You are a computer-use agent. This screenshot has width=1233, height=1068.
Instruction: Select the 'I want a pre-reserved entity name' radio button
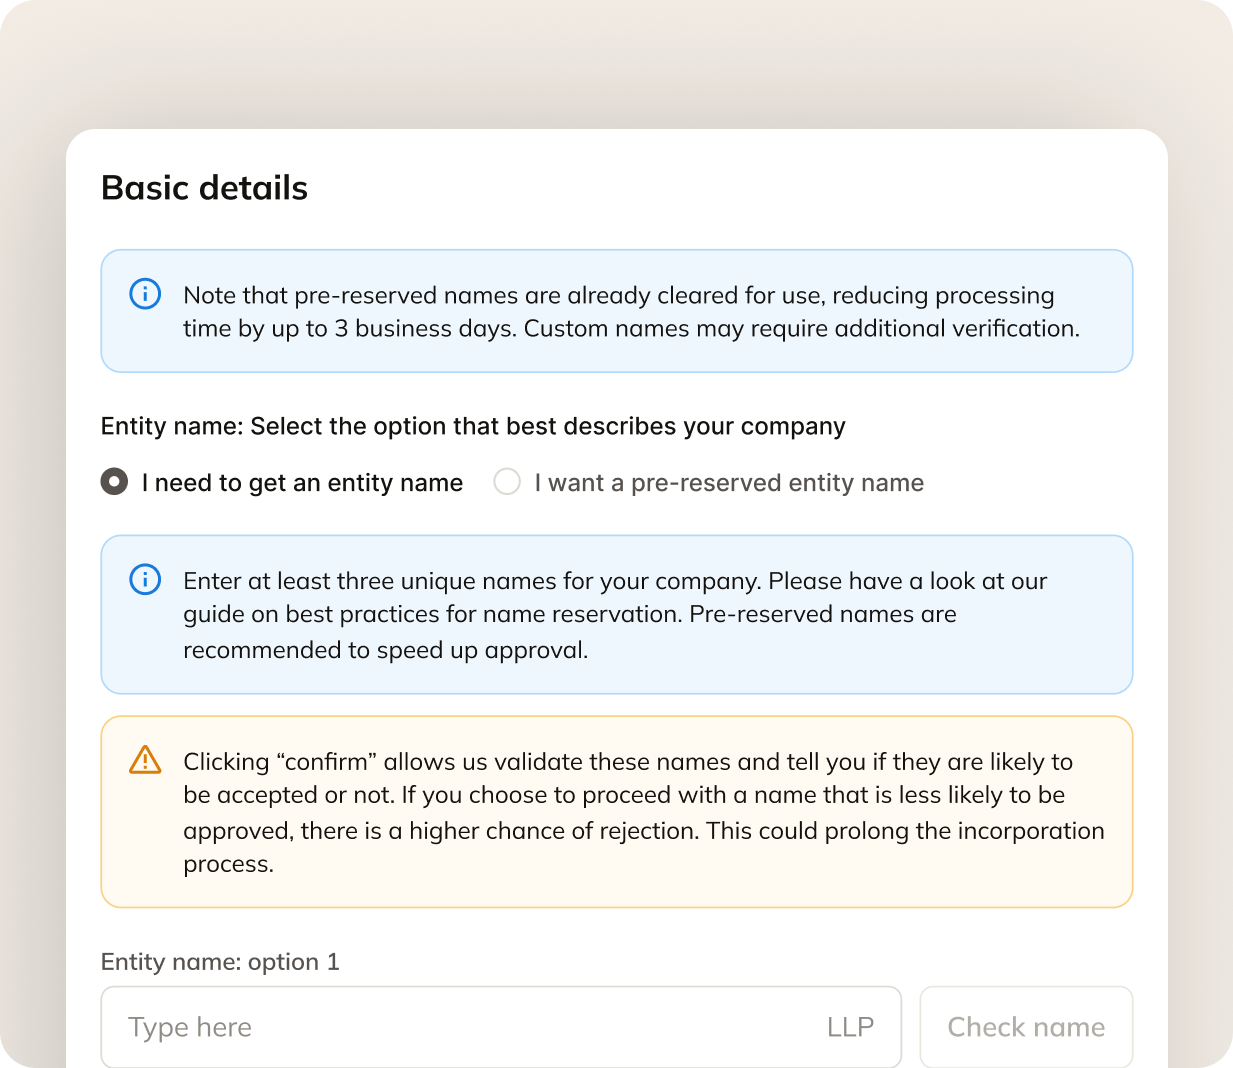pyautogui.click(x=507, y=482)
